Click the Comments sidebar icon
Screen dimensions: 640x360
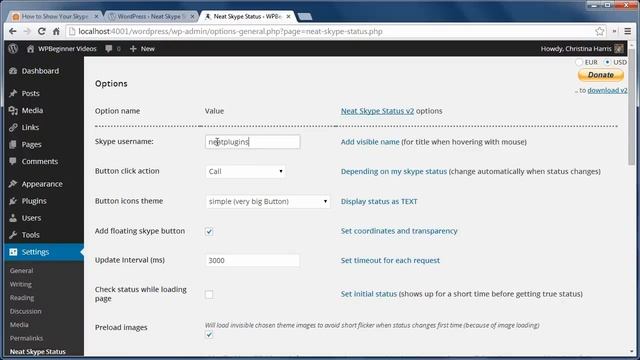(13, 161)
